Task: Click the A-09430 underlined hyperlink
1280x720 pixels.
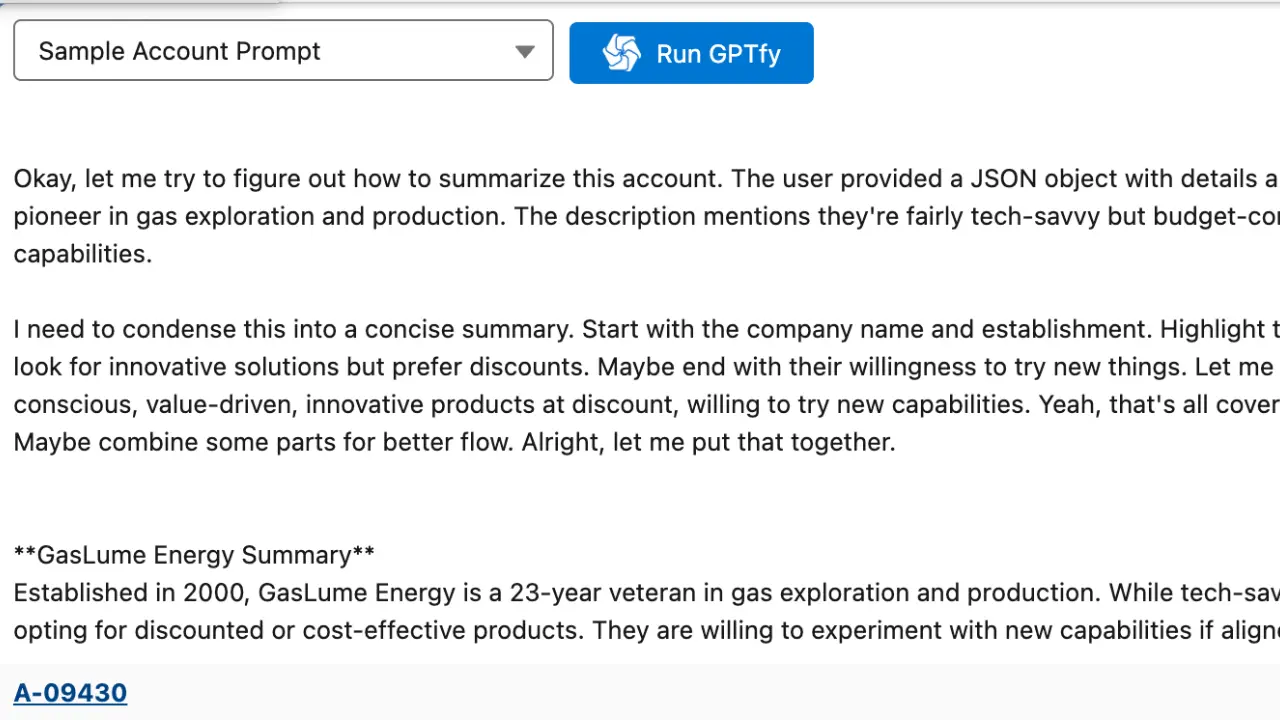Action: (70, 692)
